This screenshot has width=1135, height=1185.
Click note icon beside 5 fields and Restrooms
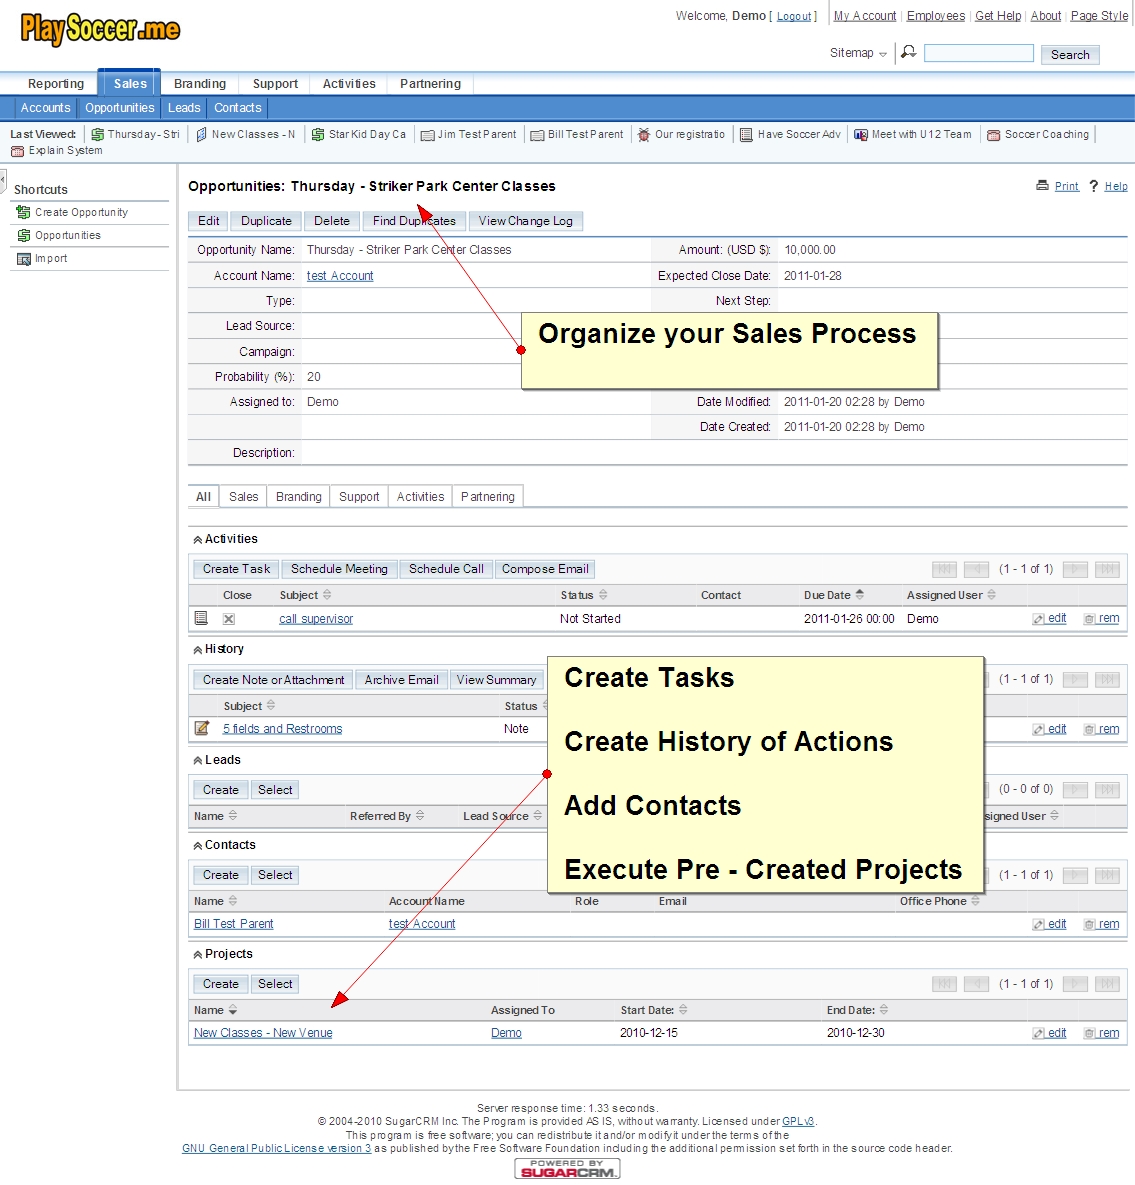click(202, 729)
